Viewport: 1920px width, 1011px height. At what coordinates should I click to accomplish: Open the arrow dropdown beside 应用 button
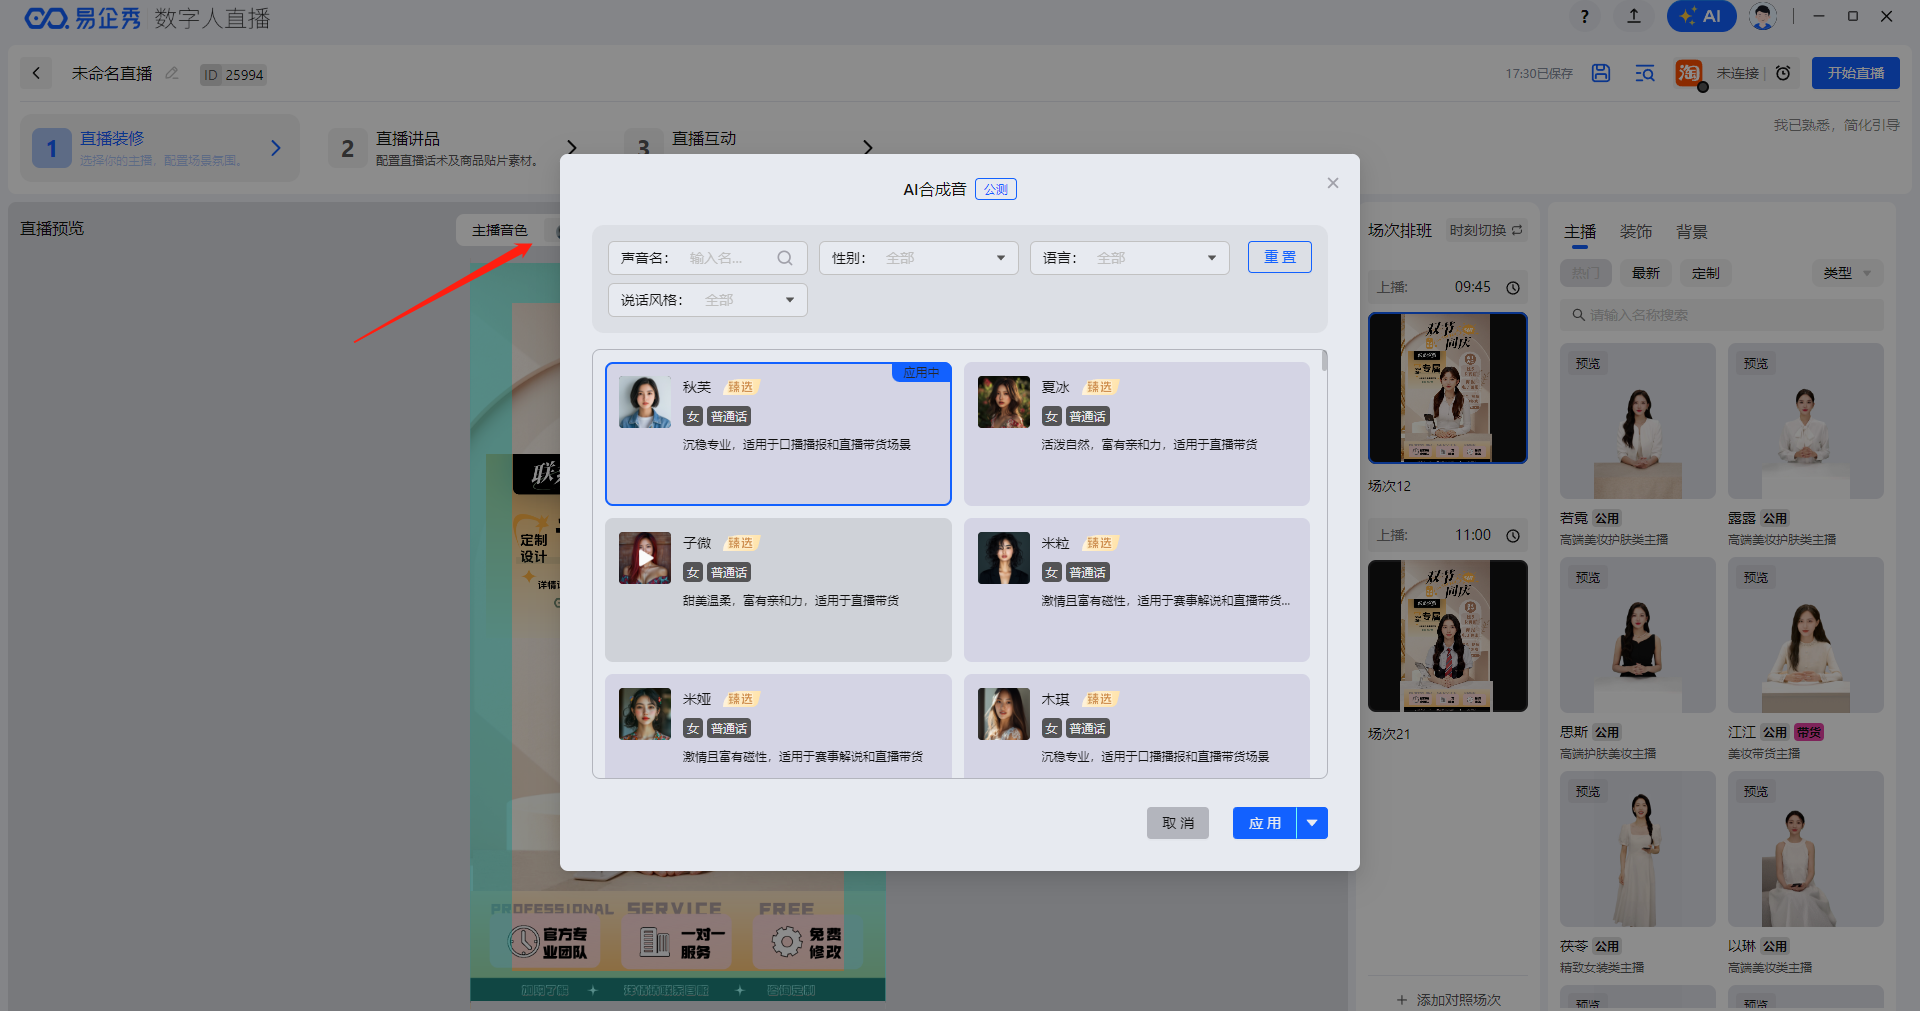point(1312,823)
